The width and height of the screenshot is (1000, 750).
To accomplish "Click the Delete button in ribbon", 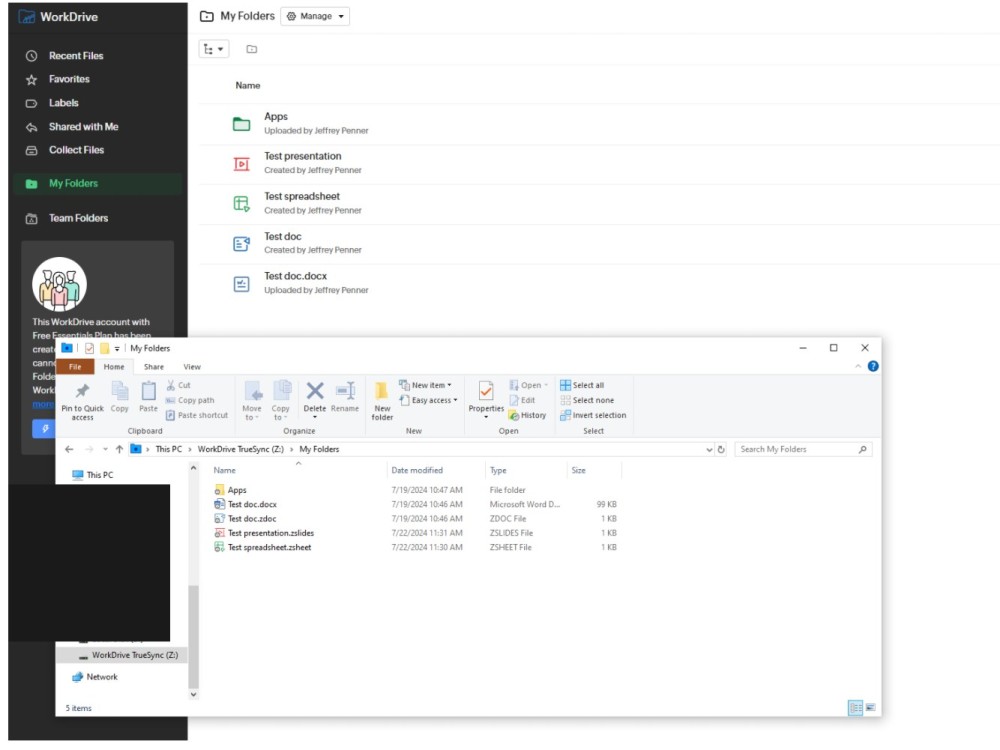I will (314, 400).
